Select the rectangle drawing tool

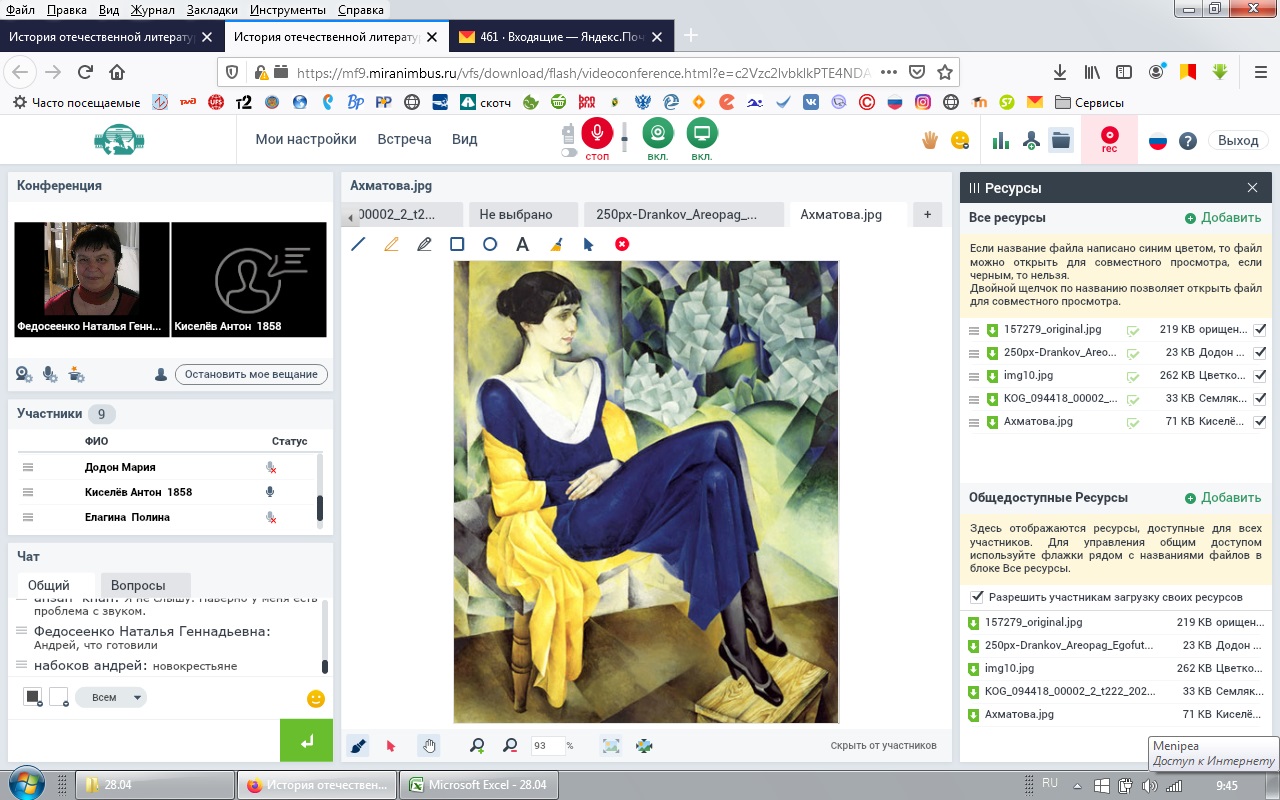457,244
